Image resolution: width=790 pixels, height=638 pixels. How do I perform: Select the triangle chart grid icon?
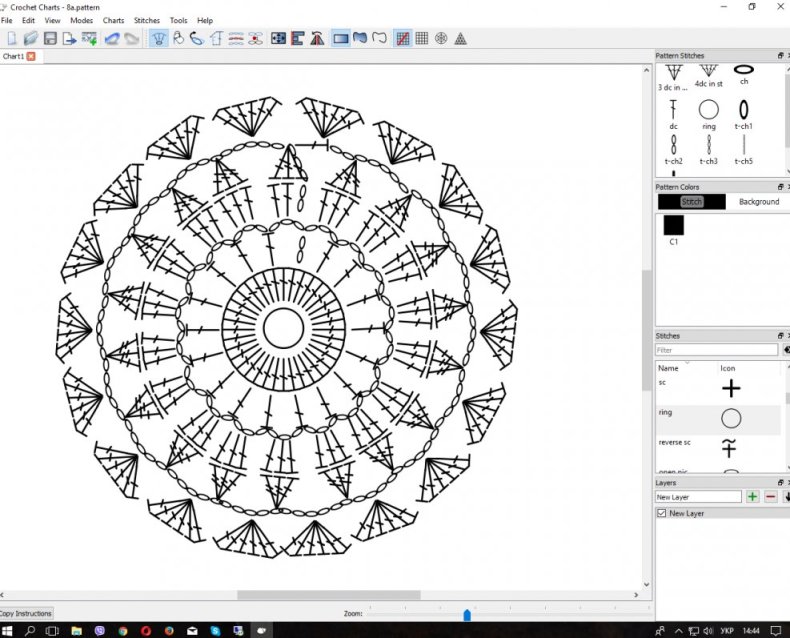point(460,38)
